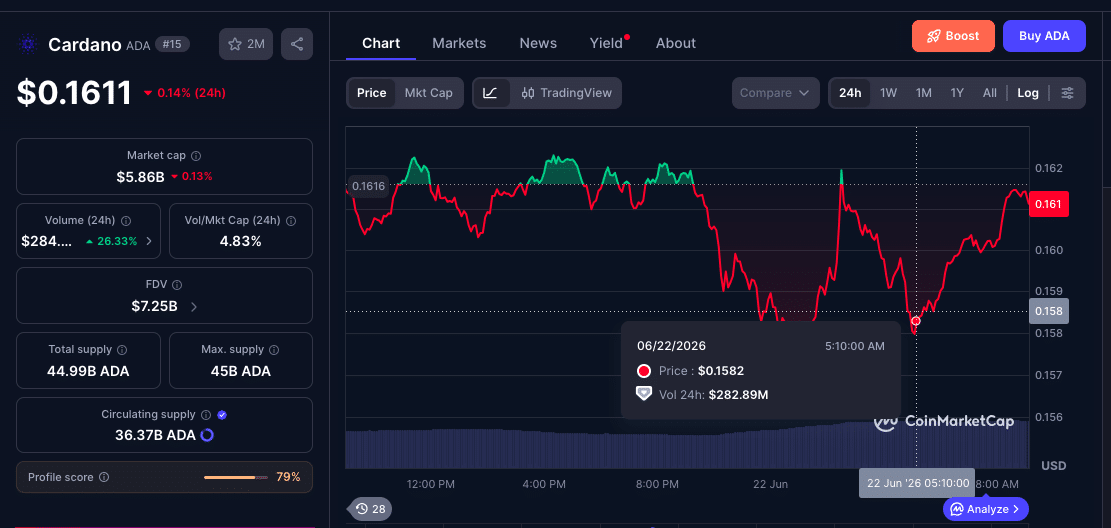Click the history clock badge showing 28

(369, 509)
